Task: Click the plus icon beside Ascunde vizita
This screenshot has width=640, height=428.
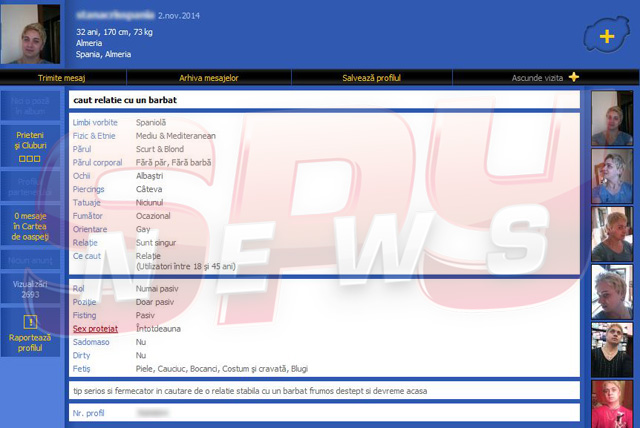Action: pyautogui.click(x=574, y=77)
